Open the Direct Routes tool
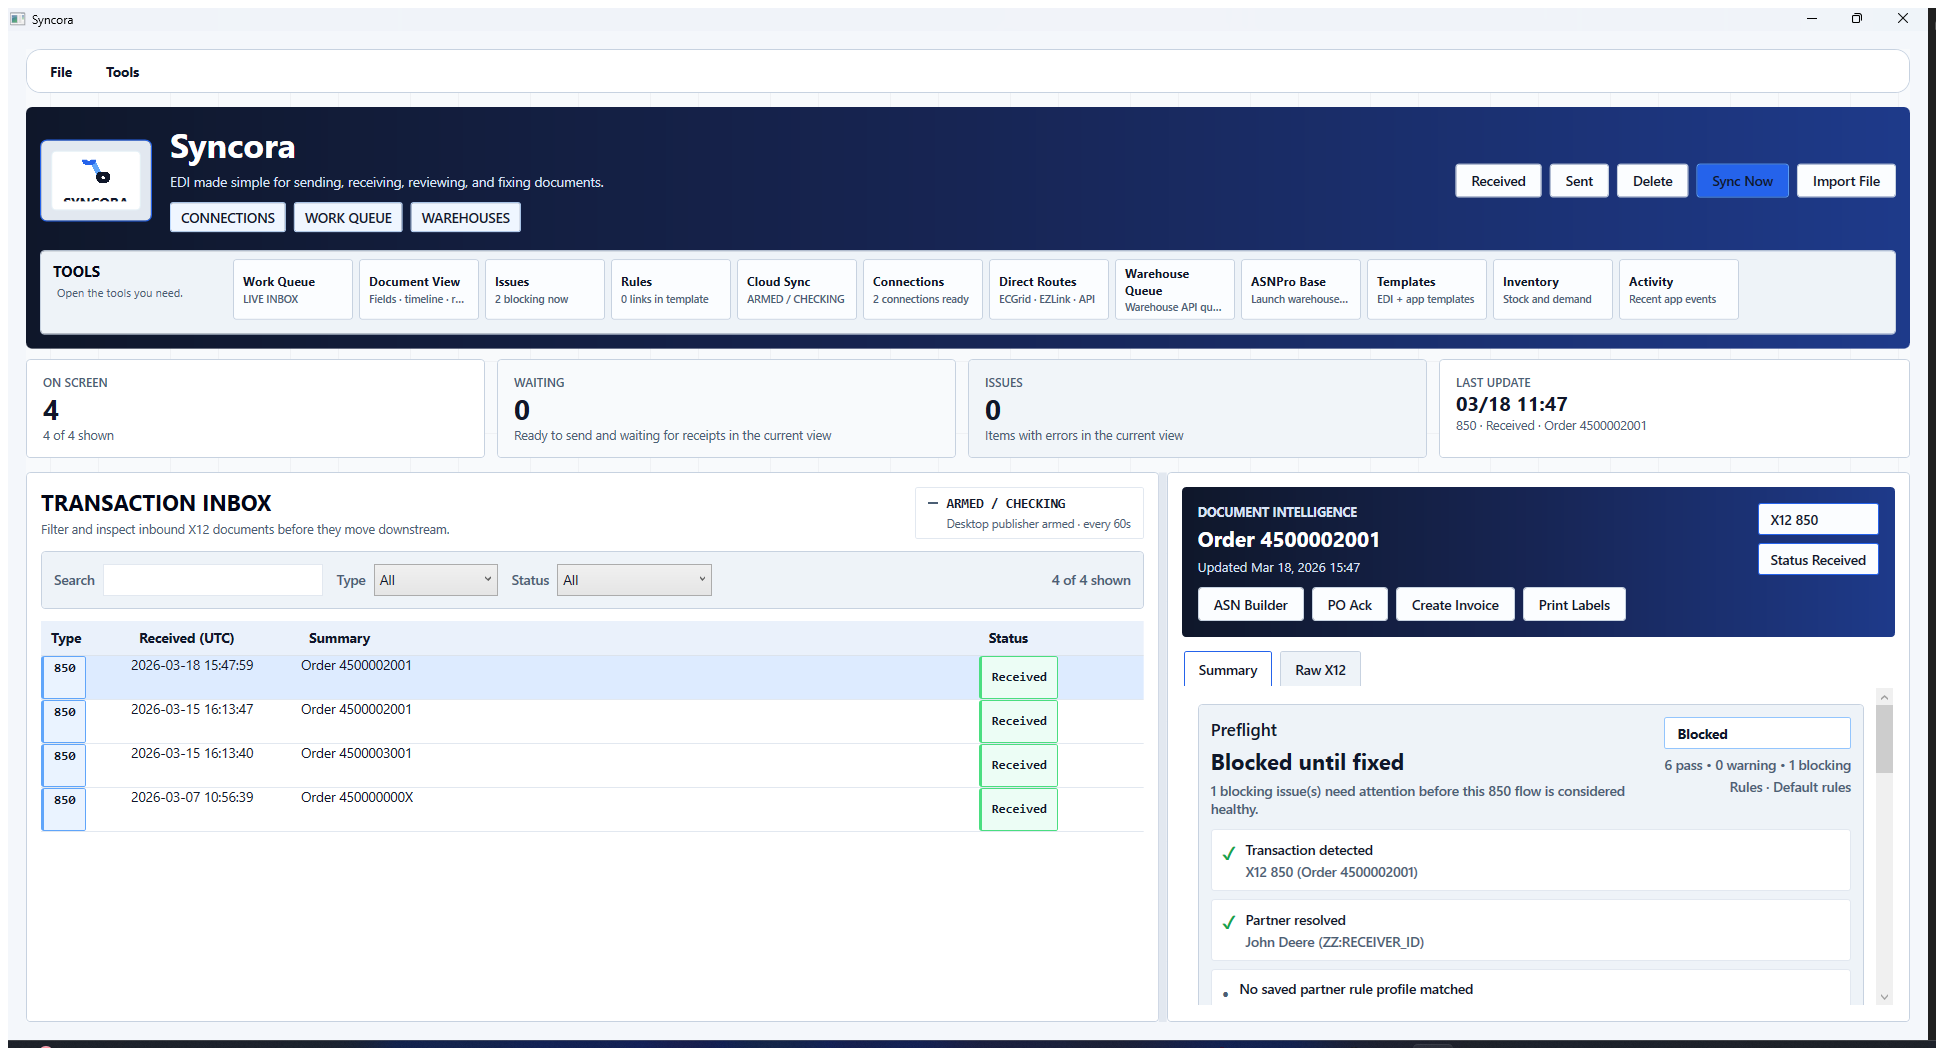 (x=1048, y=289)
